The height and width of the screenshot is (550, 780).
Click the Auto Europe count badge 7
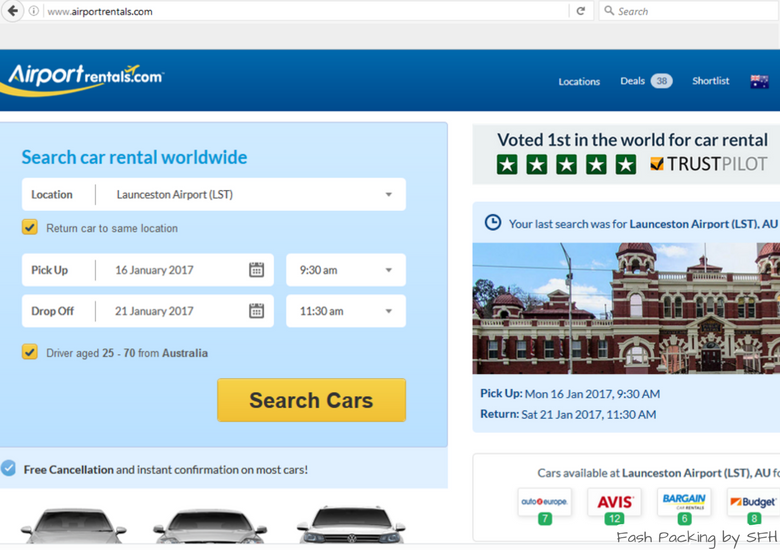tap(545, 519)
